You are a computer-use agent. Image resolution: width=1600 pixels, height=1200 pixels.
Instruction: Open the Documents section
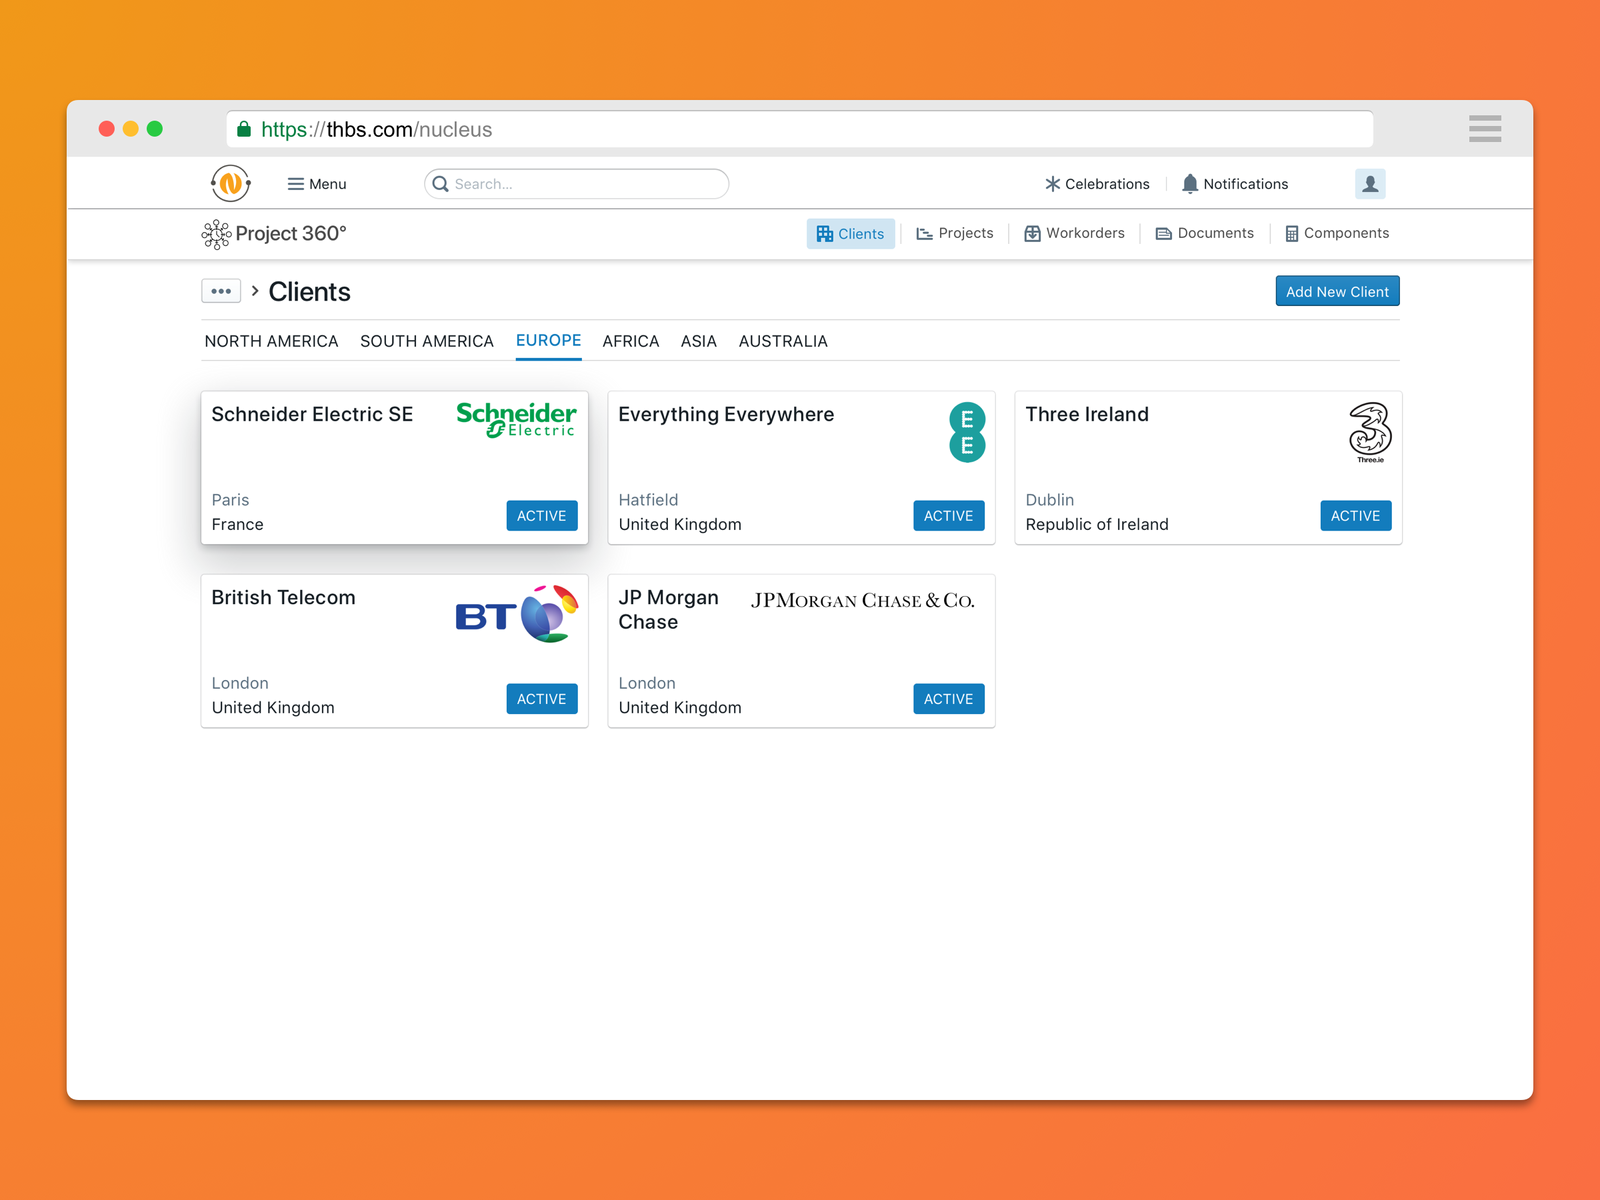click(1205, 234)
